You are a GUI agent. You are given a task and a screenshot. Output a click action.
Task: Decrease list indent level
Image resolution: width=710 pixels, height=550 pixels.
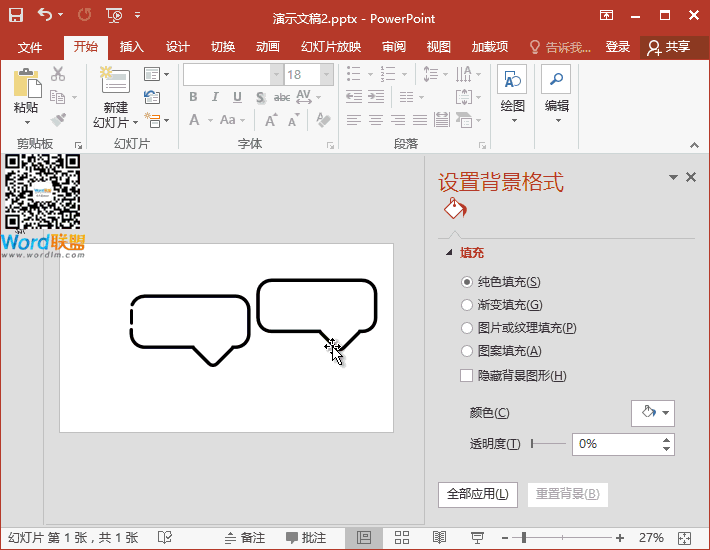pyautogui.click(x=354, y=96)
